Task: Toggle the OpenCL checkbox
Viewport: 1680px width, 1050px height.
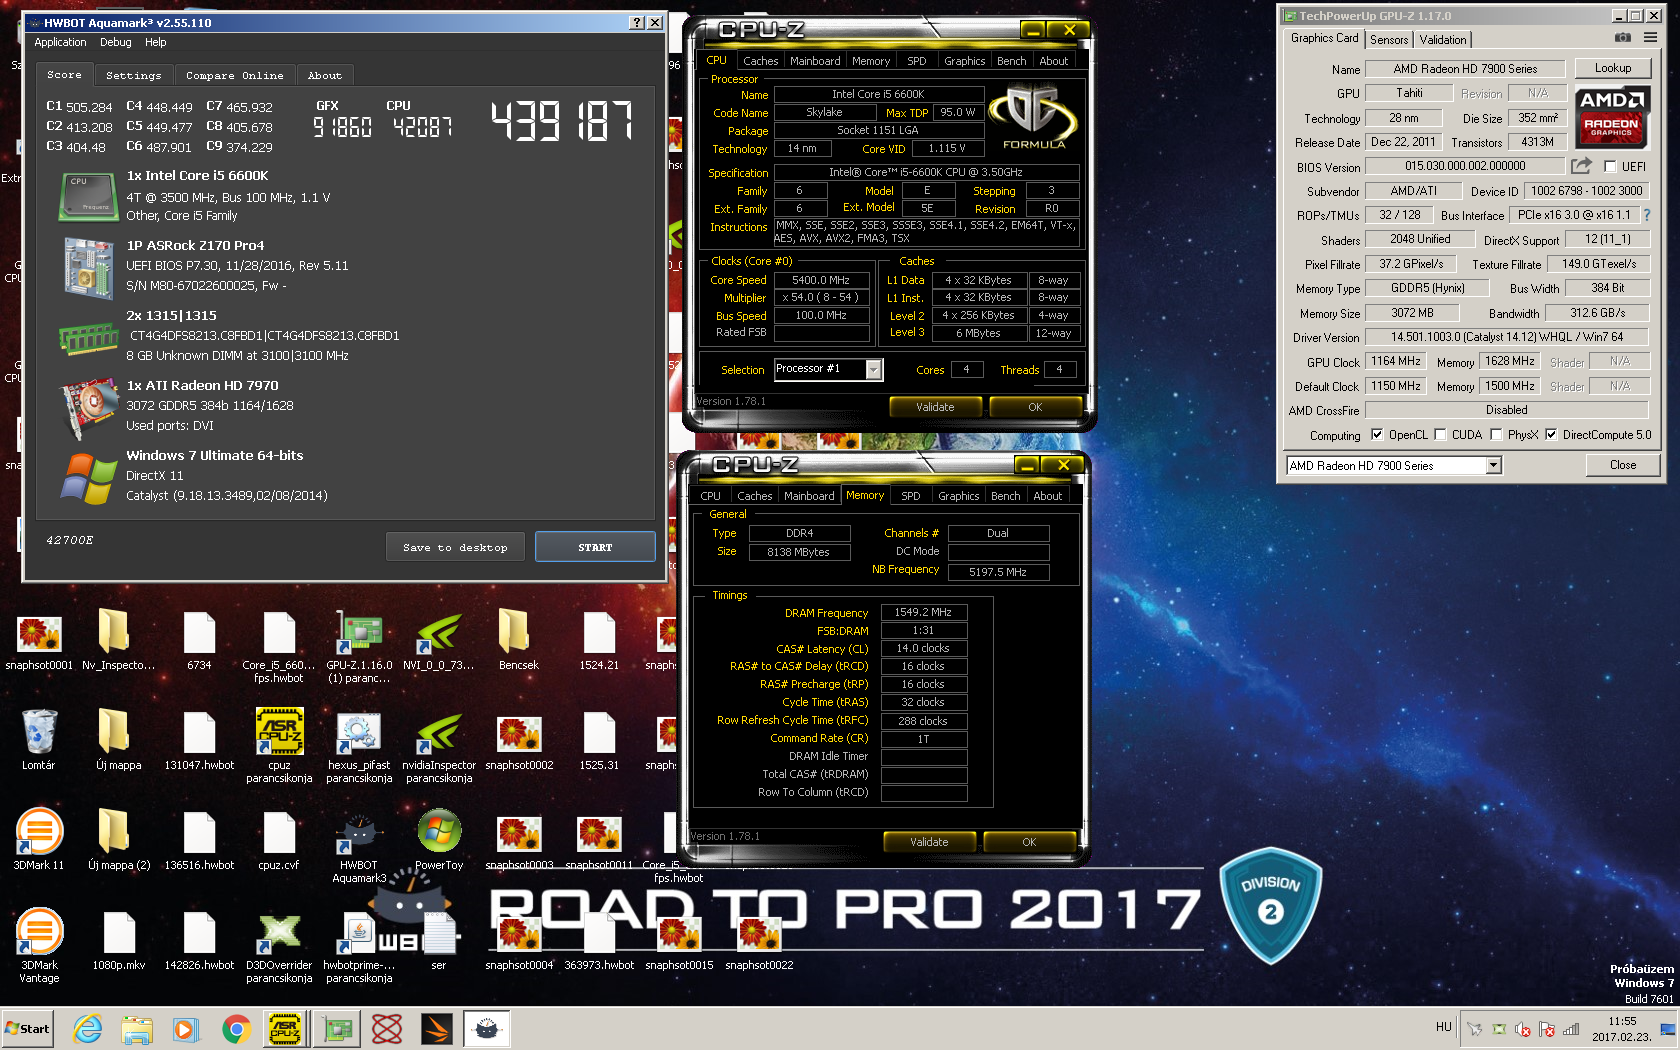Action: click(x=1377, y=434)
